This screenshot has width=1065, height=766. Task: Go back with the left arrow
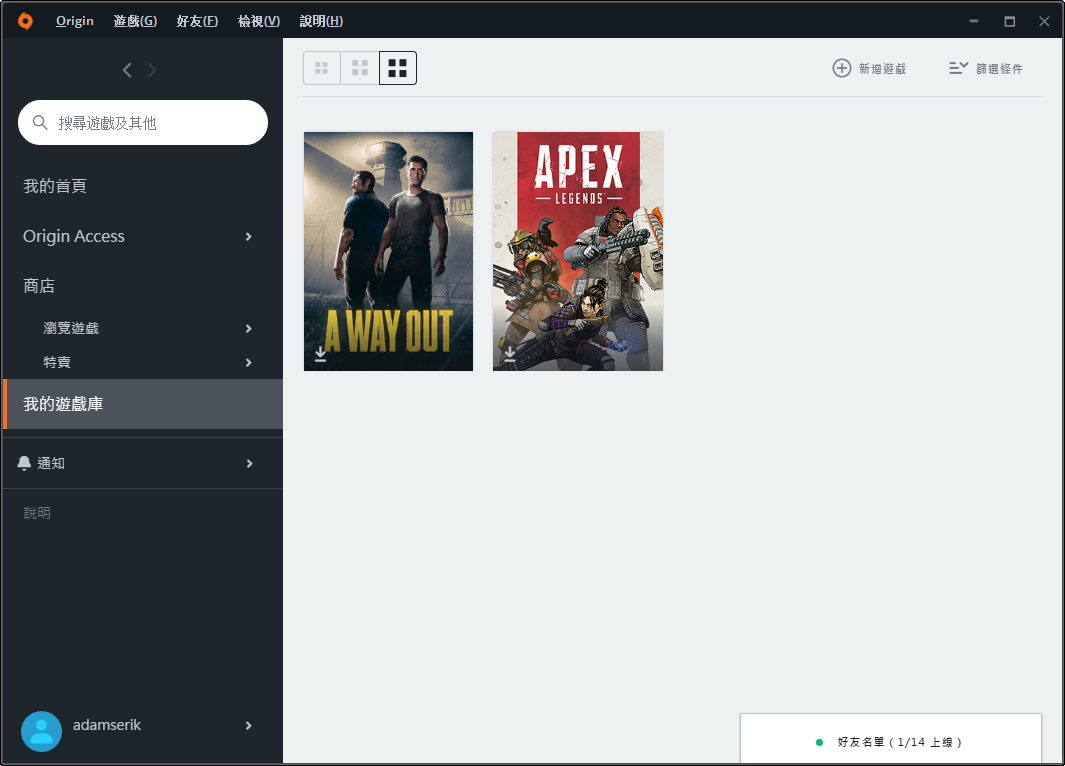click(127, 70)
